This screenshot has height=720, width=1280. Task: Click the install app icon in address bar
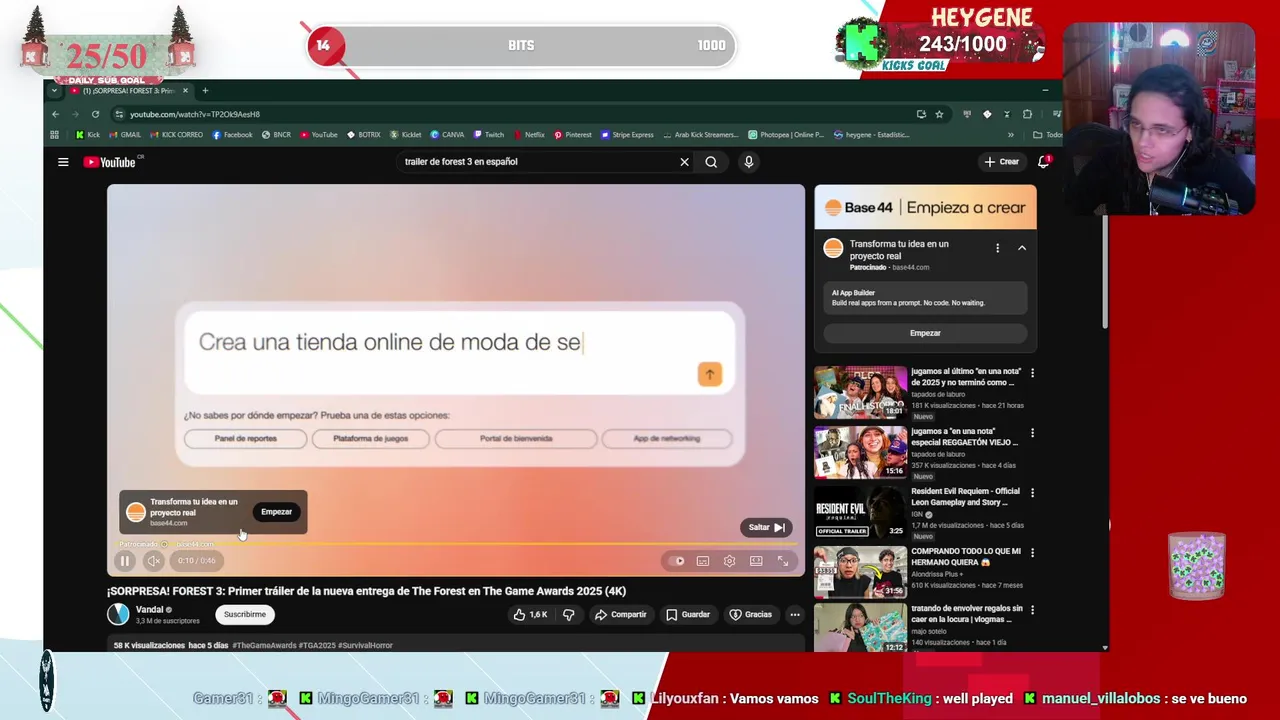coord(921,114)
